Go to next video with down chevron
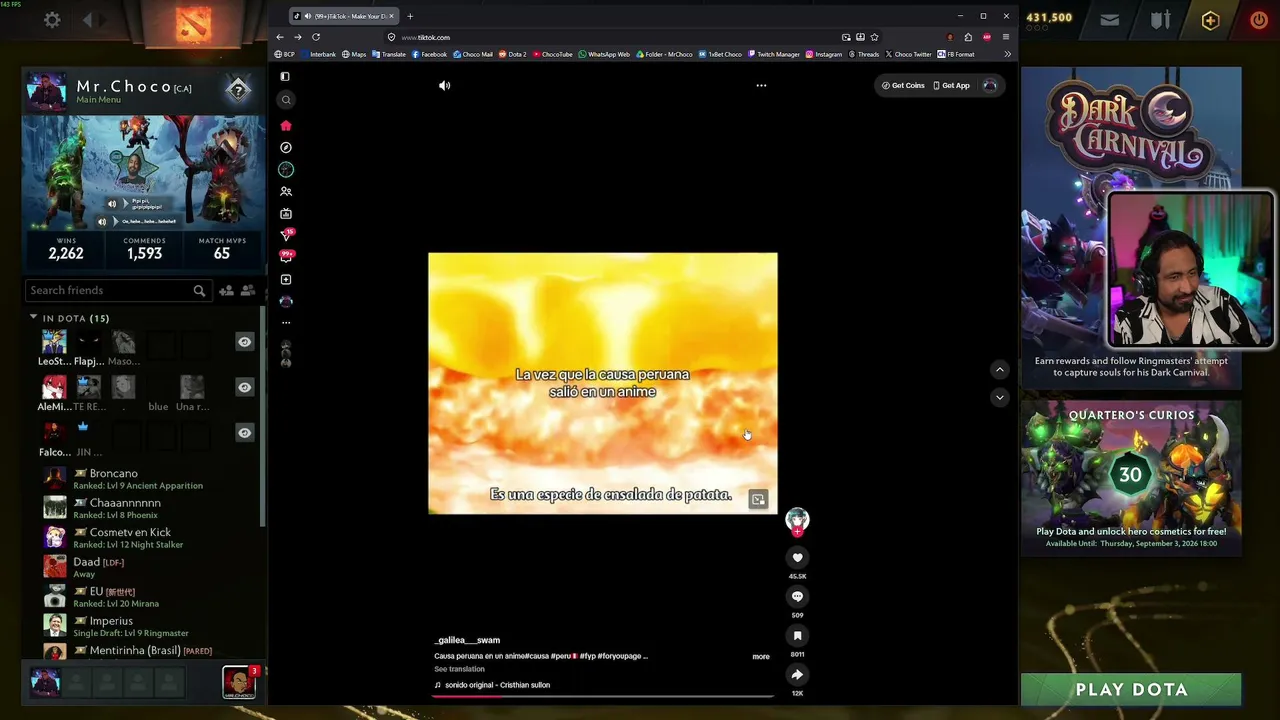 click(999, 397)
